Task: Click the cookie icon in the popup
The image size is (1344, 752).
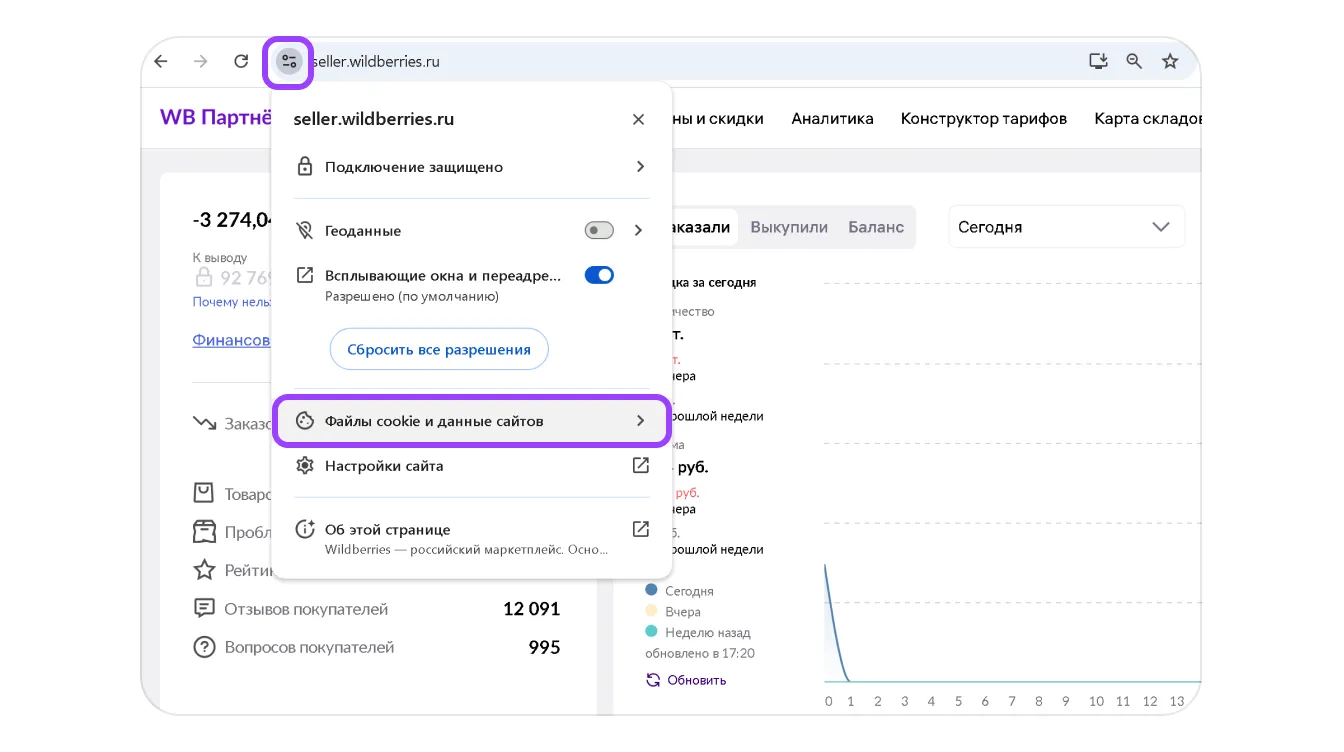Action: tap(305, 421)
